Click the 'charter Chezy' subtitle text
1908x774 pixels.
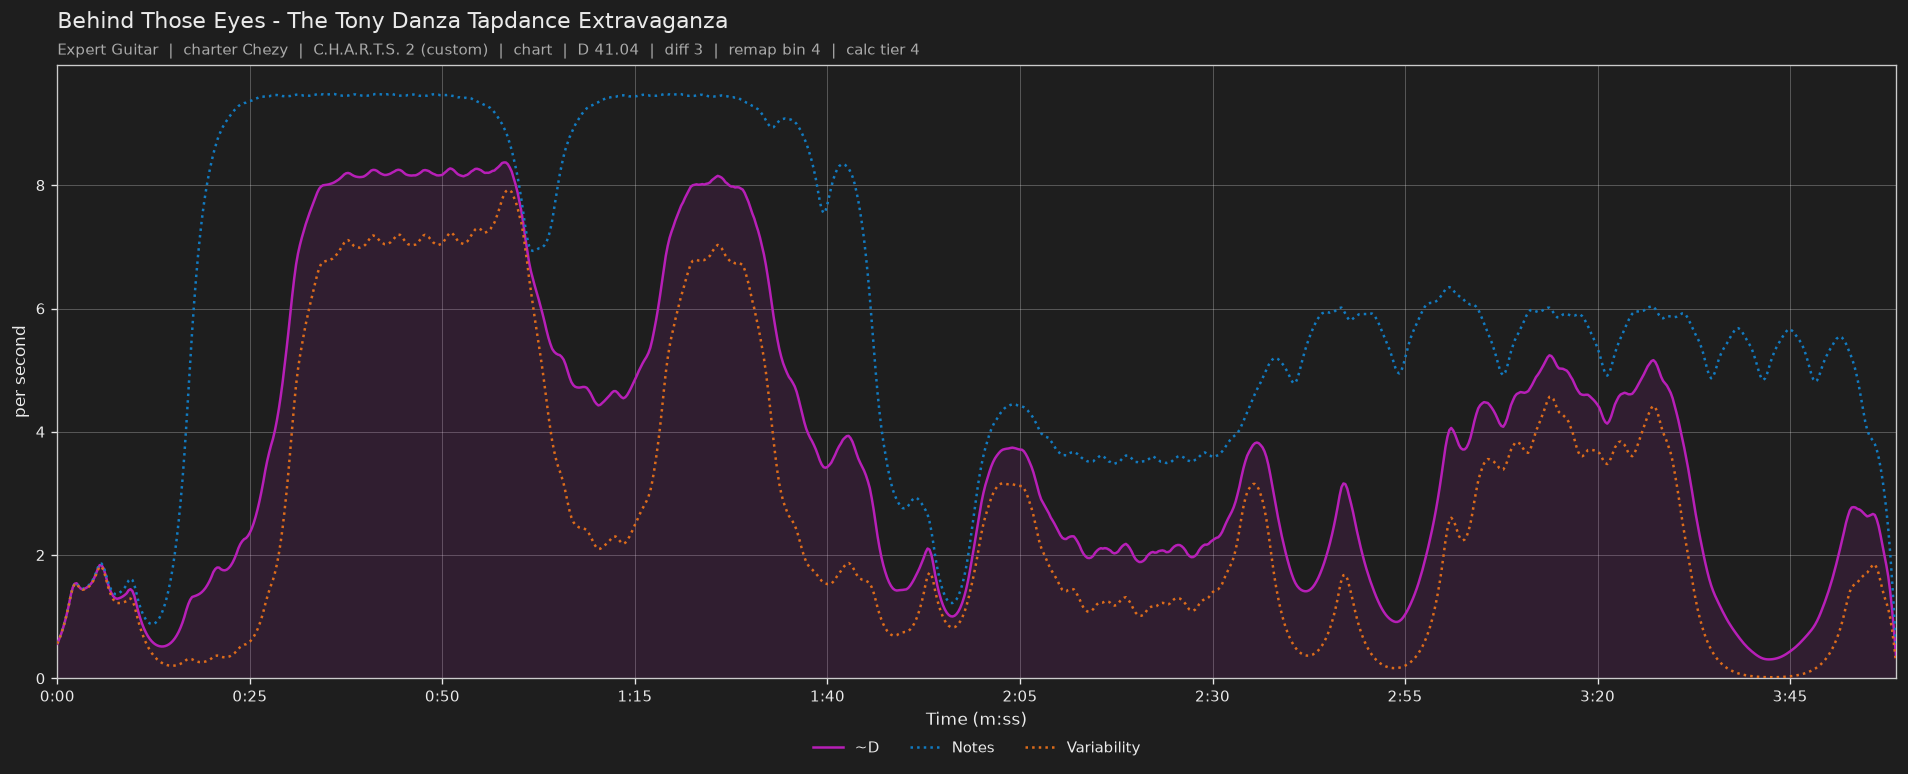[236, 50]
